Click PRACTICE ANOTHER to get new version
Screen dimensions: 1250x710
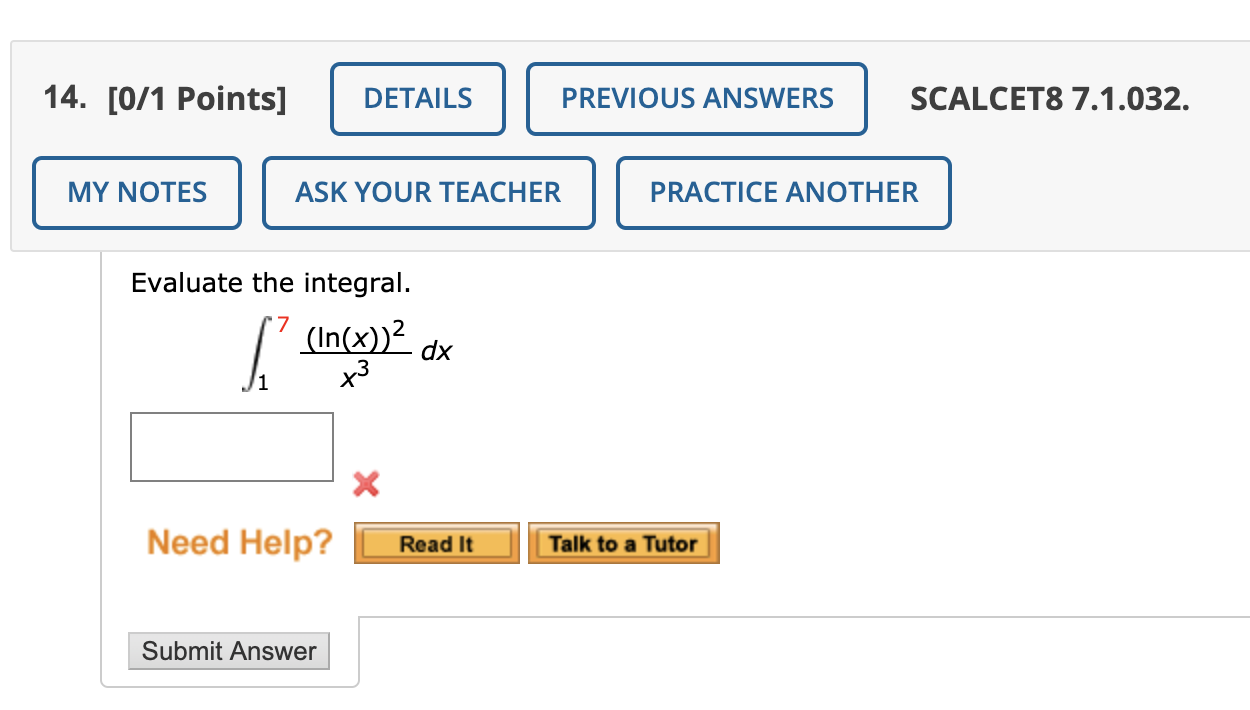tap(783, 192)
